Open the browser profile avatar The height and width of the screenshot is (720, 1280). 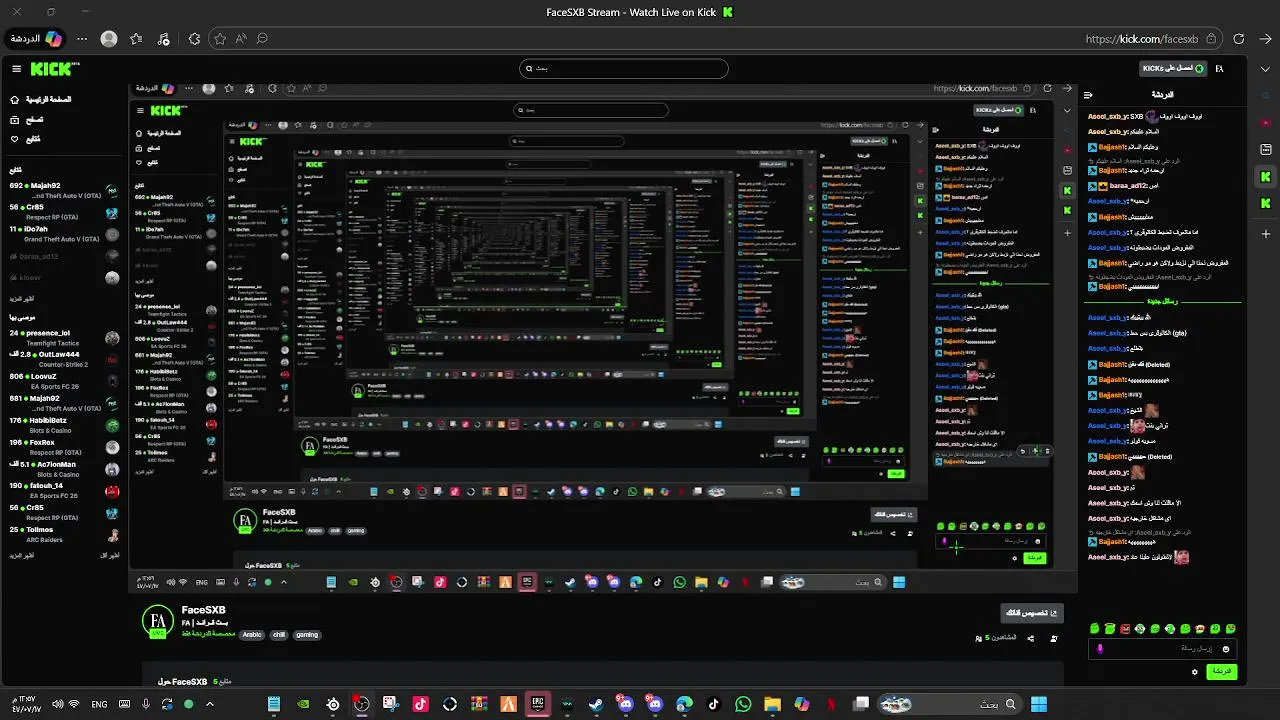click(x=109, y=39)
